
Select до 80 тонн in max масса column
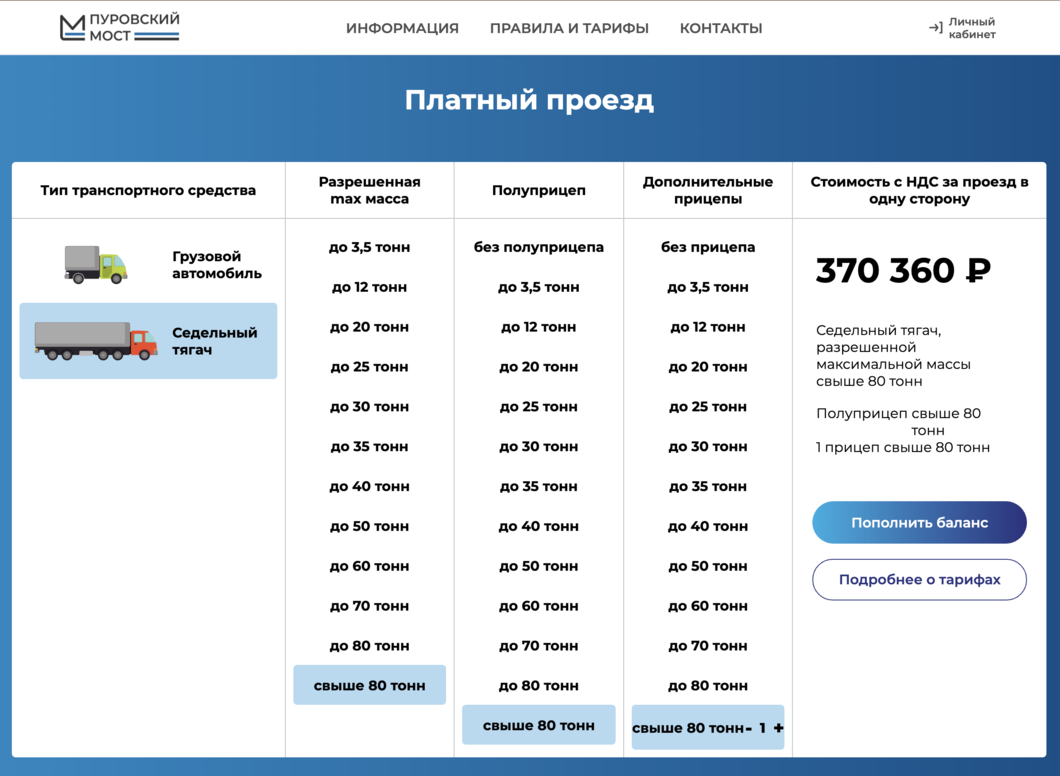(369, 646)
